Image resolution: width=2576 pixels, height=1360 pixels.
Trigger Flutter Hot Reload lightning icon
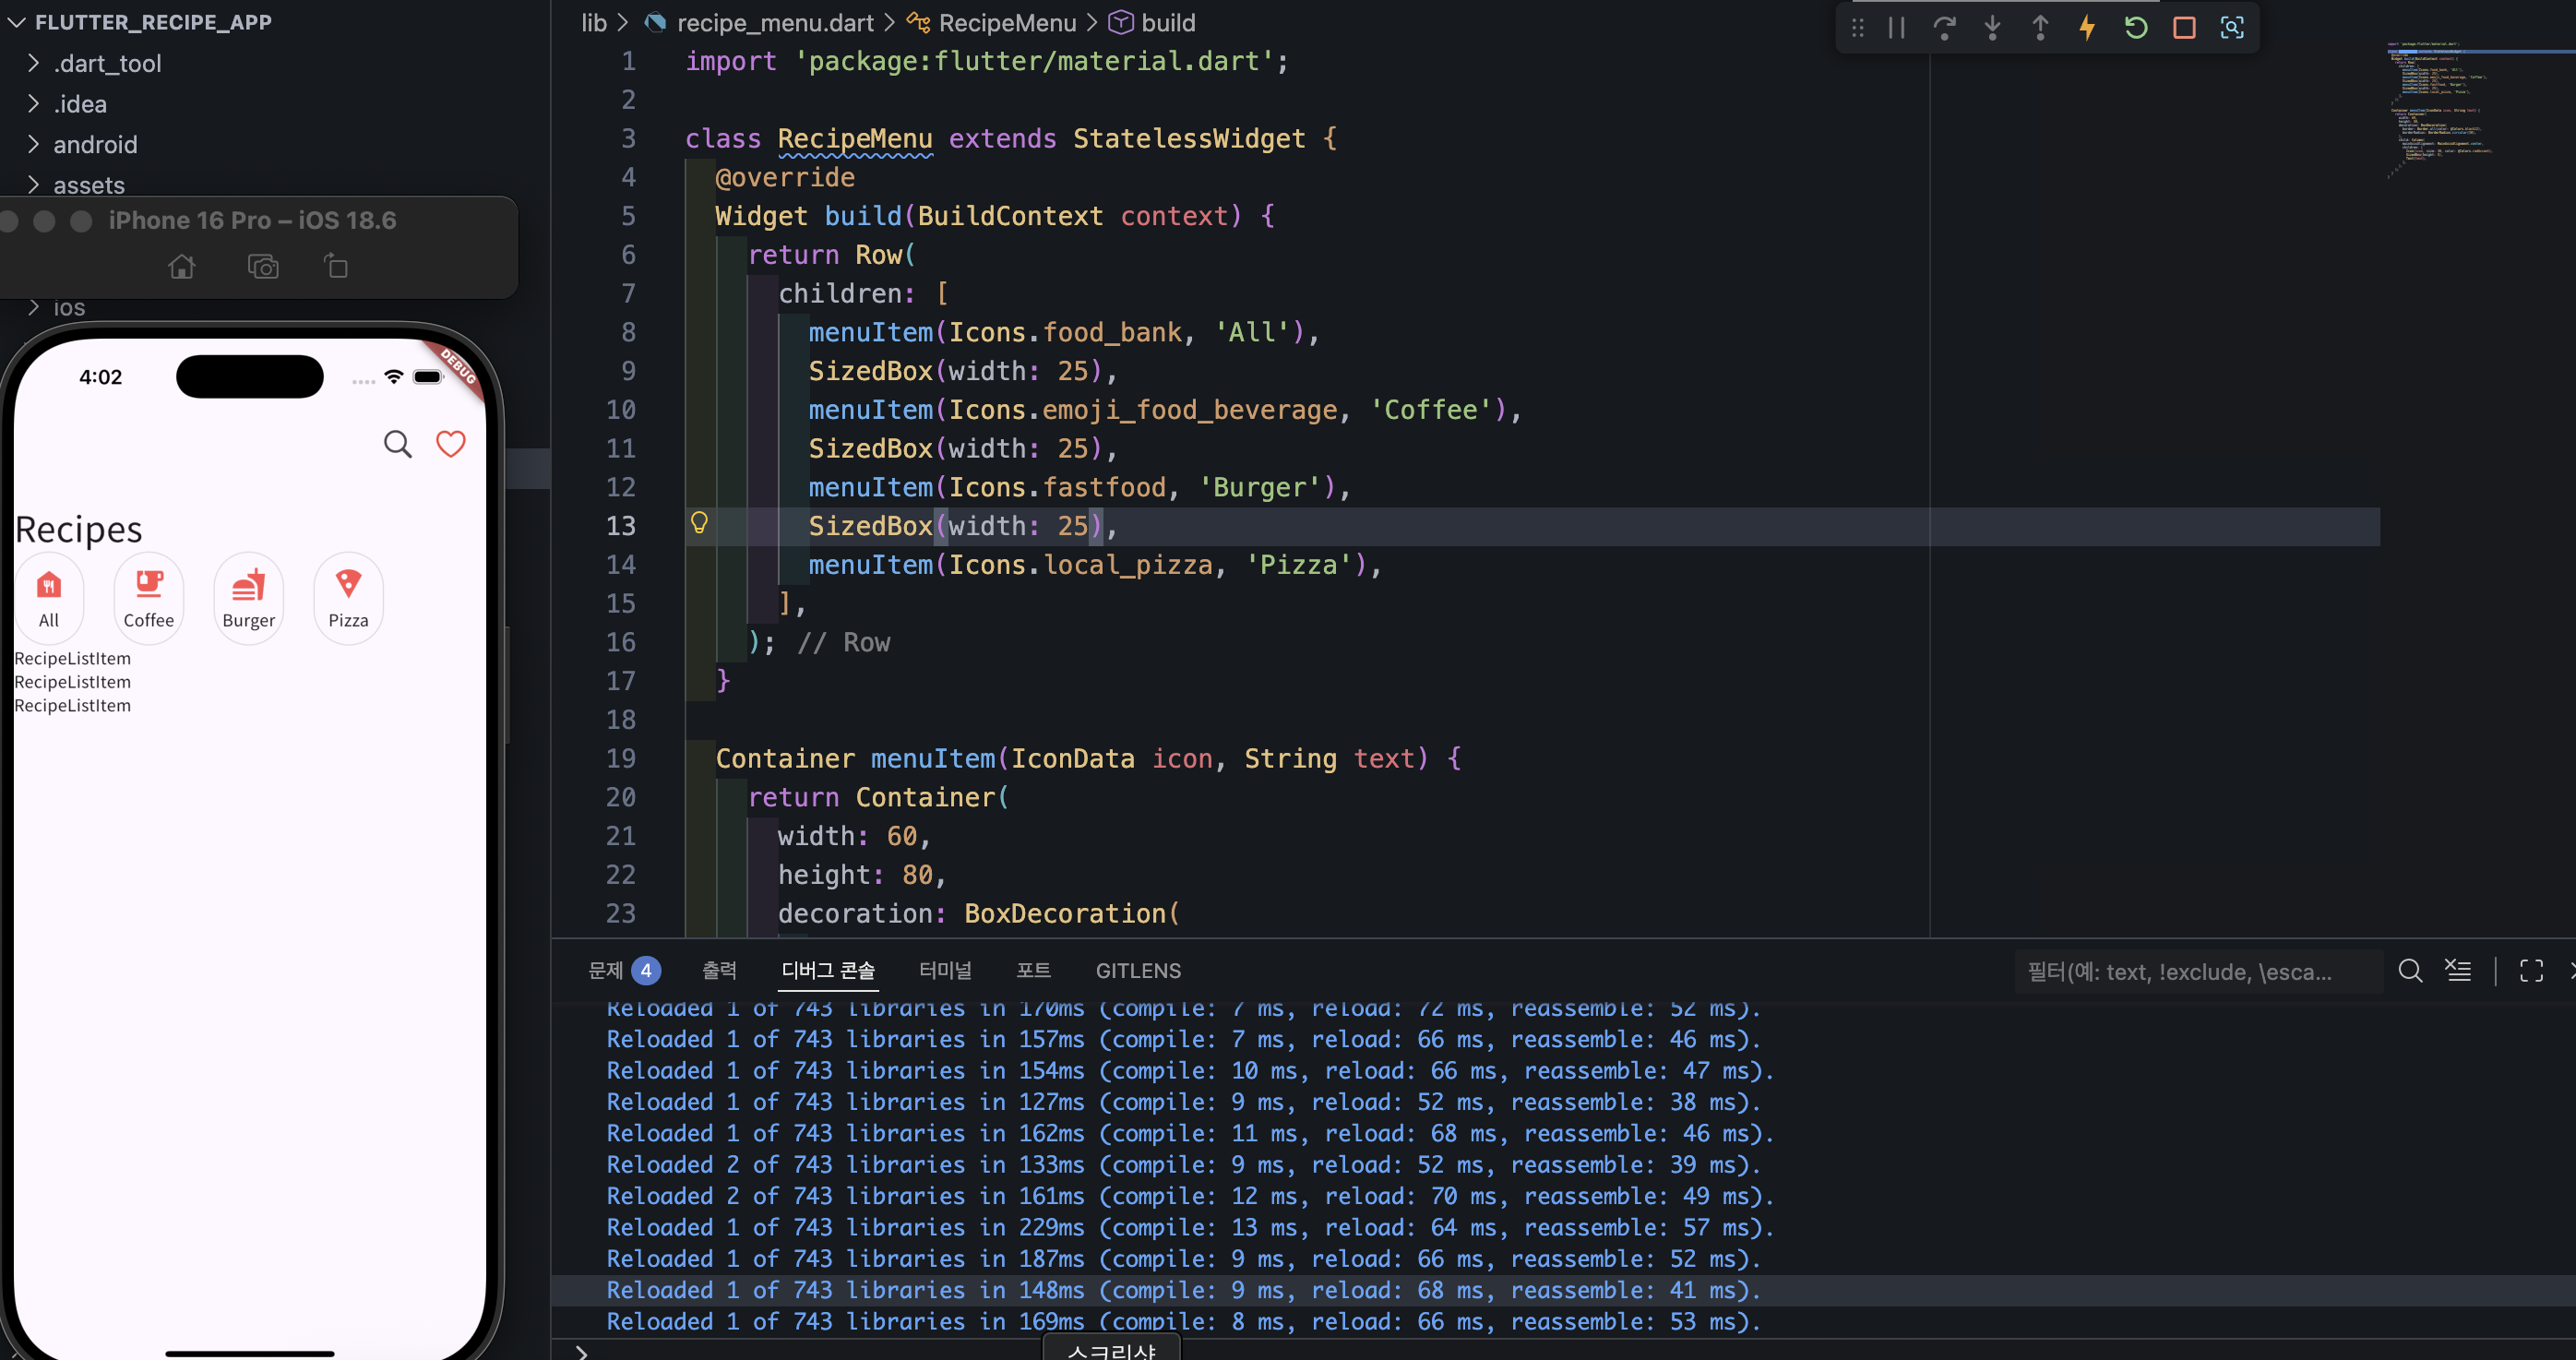[2087, 28]
